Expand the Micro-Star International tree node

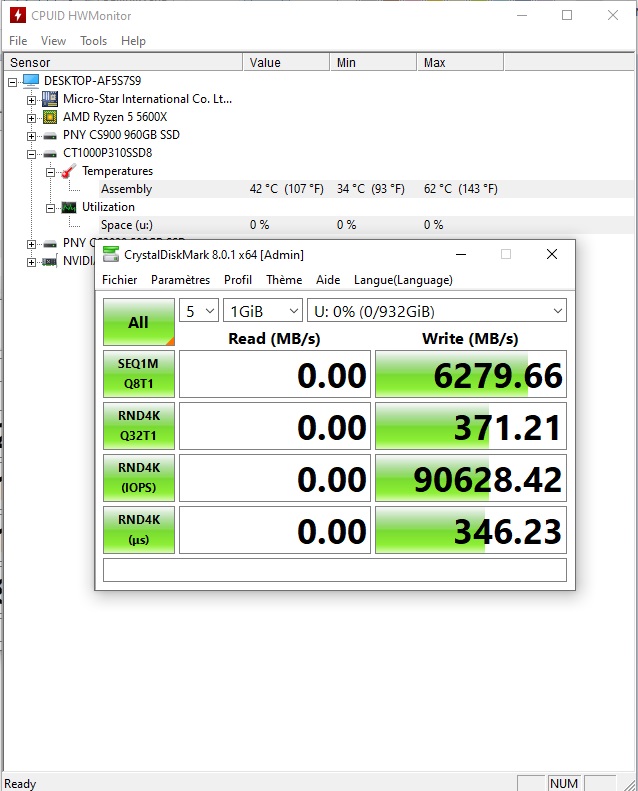pos(32,99)
